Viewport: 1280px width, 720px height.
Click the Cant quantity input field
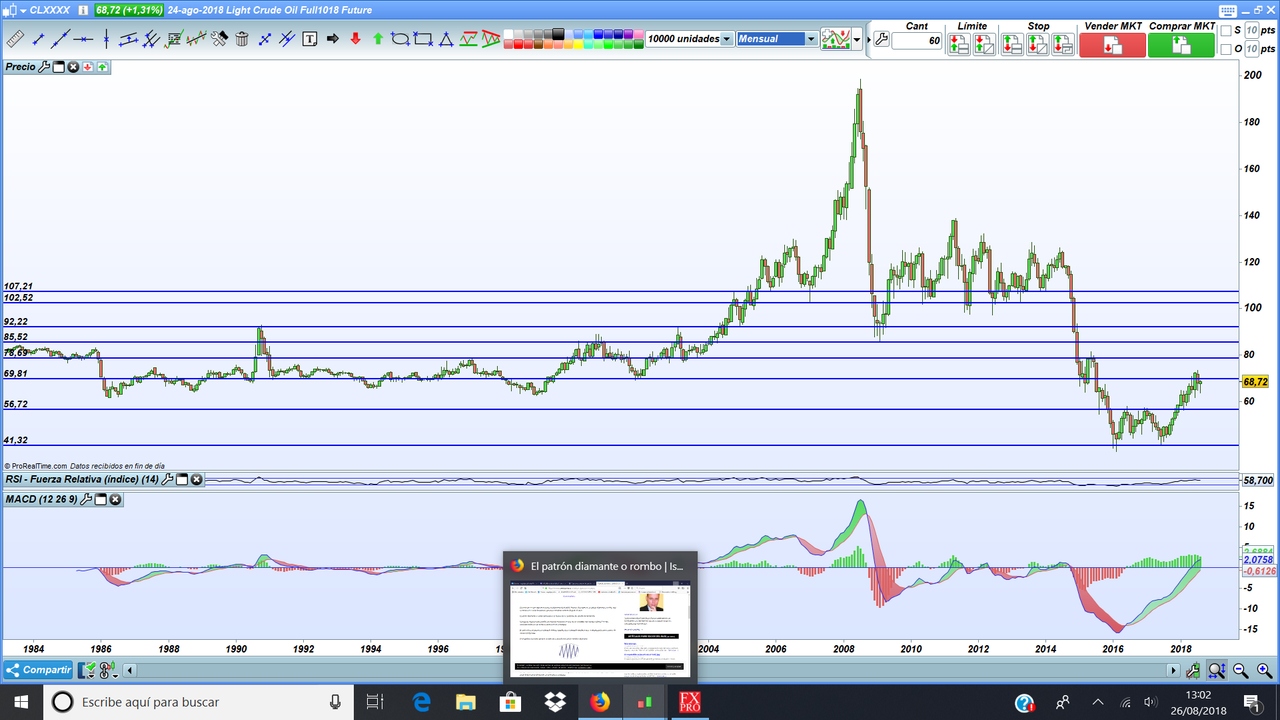[916, 40]
